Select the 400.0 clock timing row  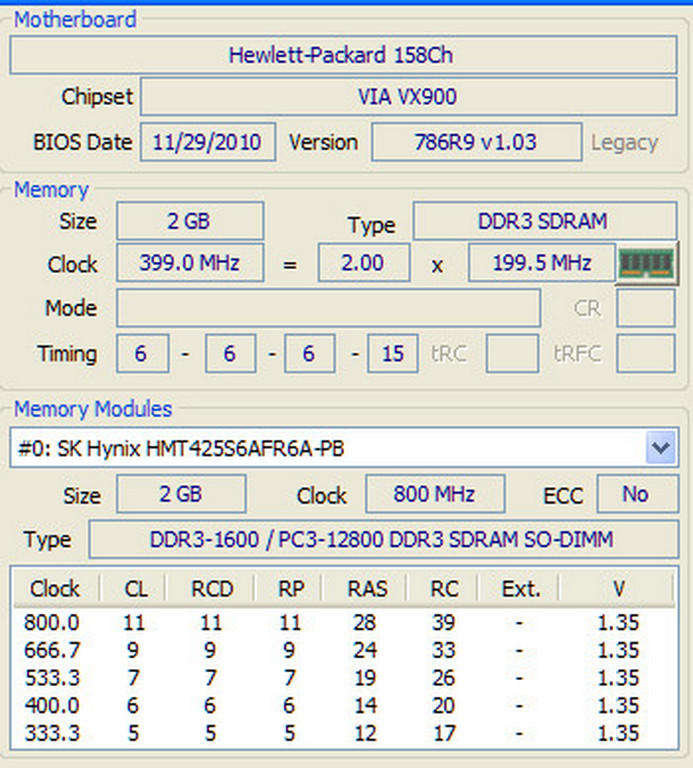pos(344,705)
